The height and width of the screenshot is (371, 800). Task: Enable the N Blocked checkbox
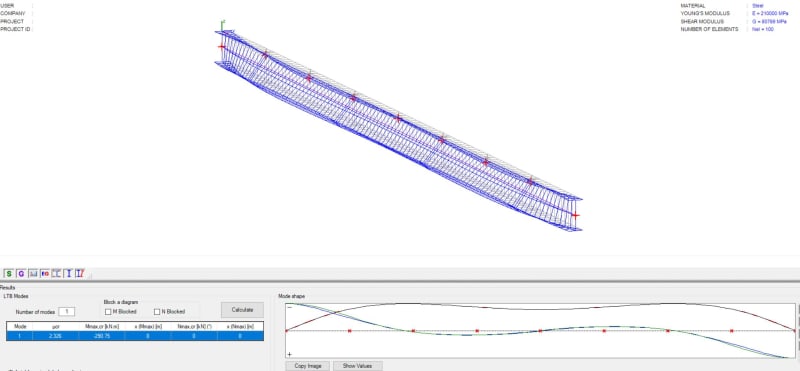coord(157,311)
